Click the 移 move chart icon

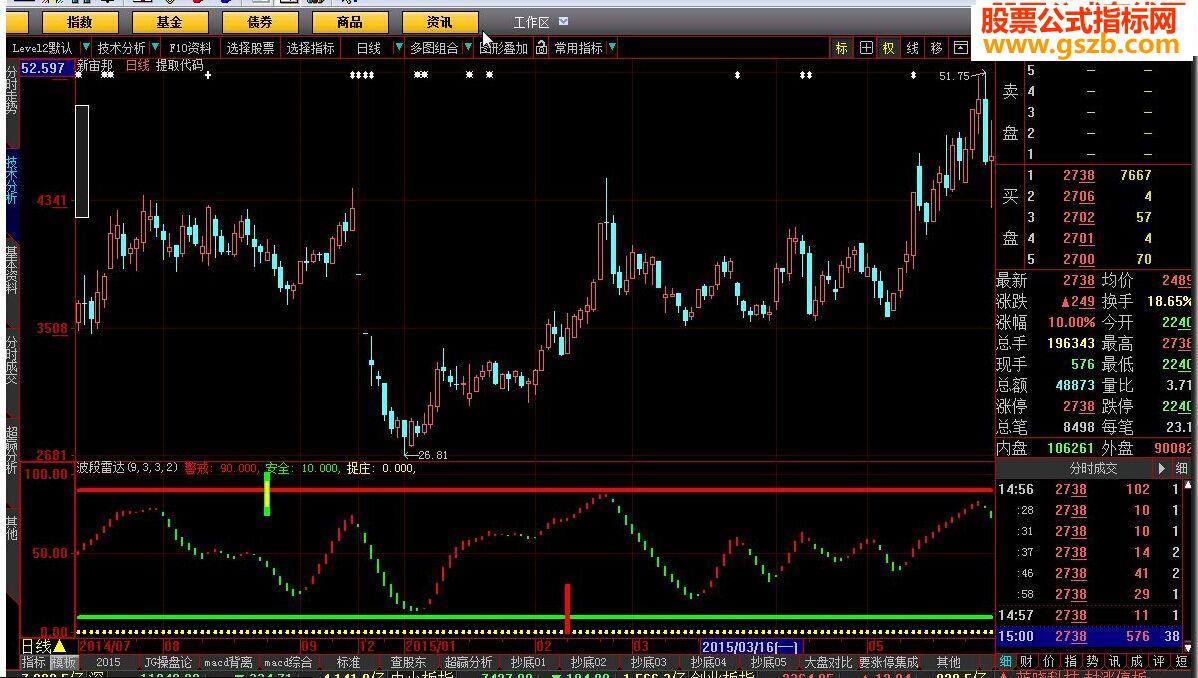tap(936, 48)
